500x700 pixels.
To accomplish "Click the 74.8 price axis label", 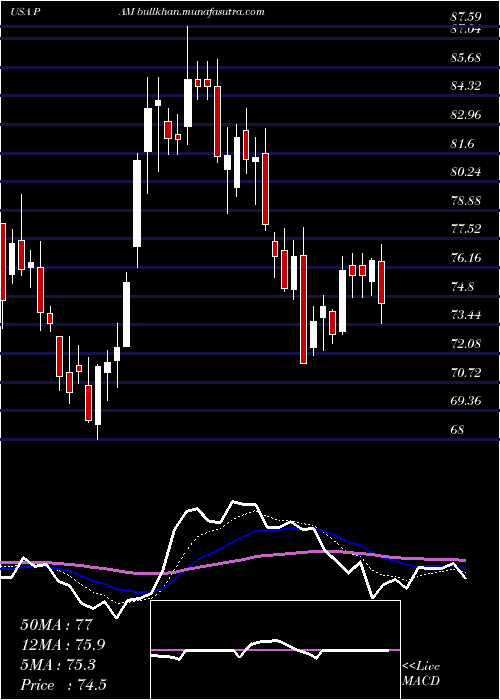I will coord(462,286).
